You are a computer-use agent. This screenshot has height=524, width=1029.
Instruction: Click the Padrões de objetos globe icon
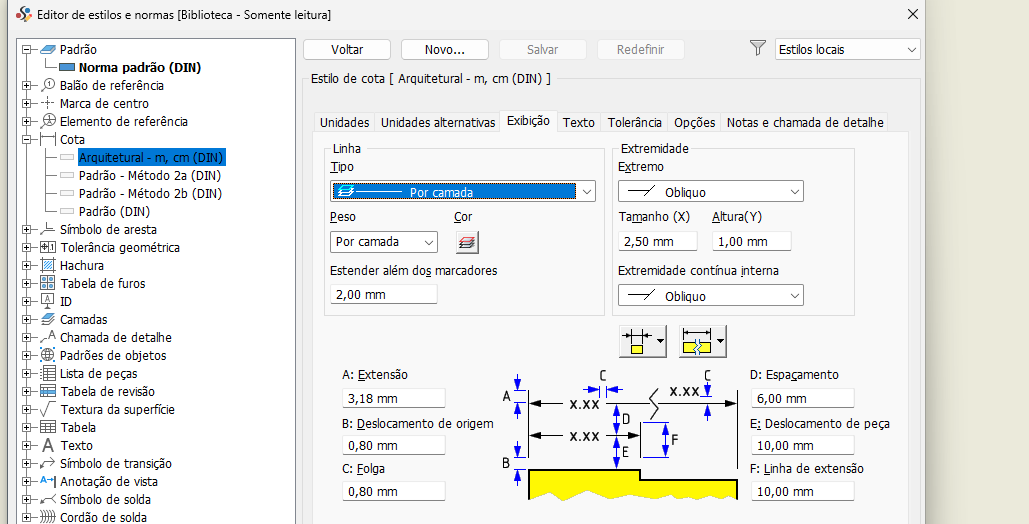click(48, 355)
